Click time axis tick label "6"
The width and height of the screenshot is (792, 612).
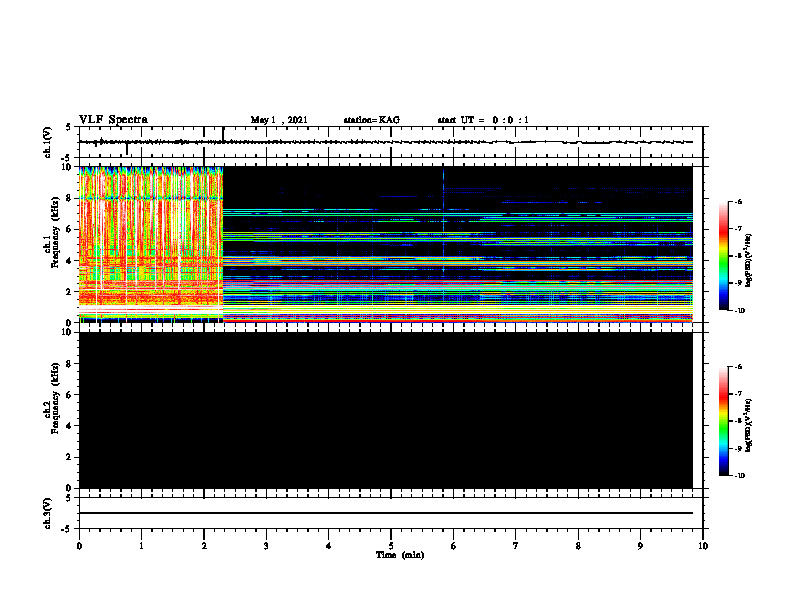tap(454, 546)
